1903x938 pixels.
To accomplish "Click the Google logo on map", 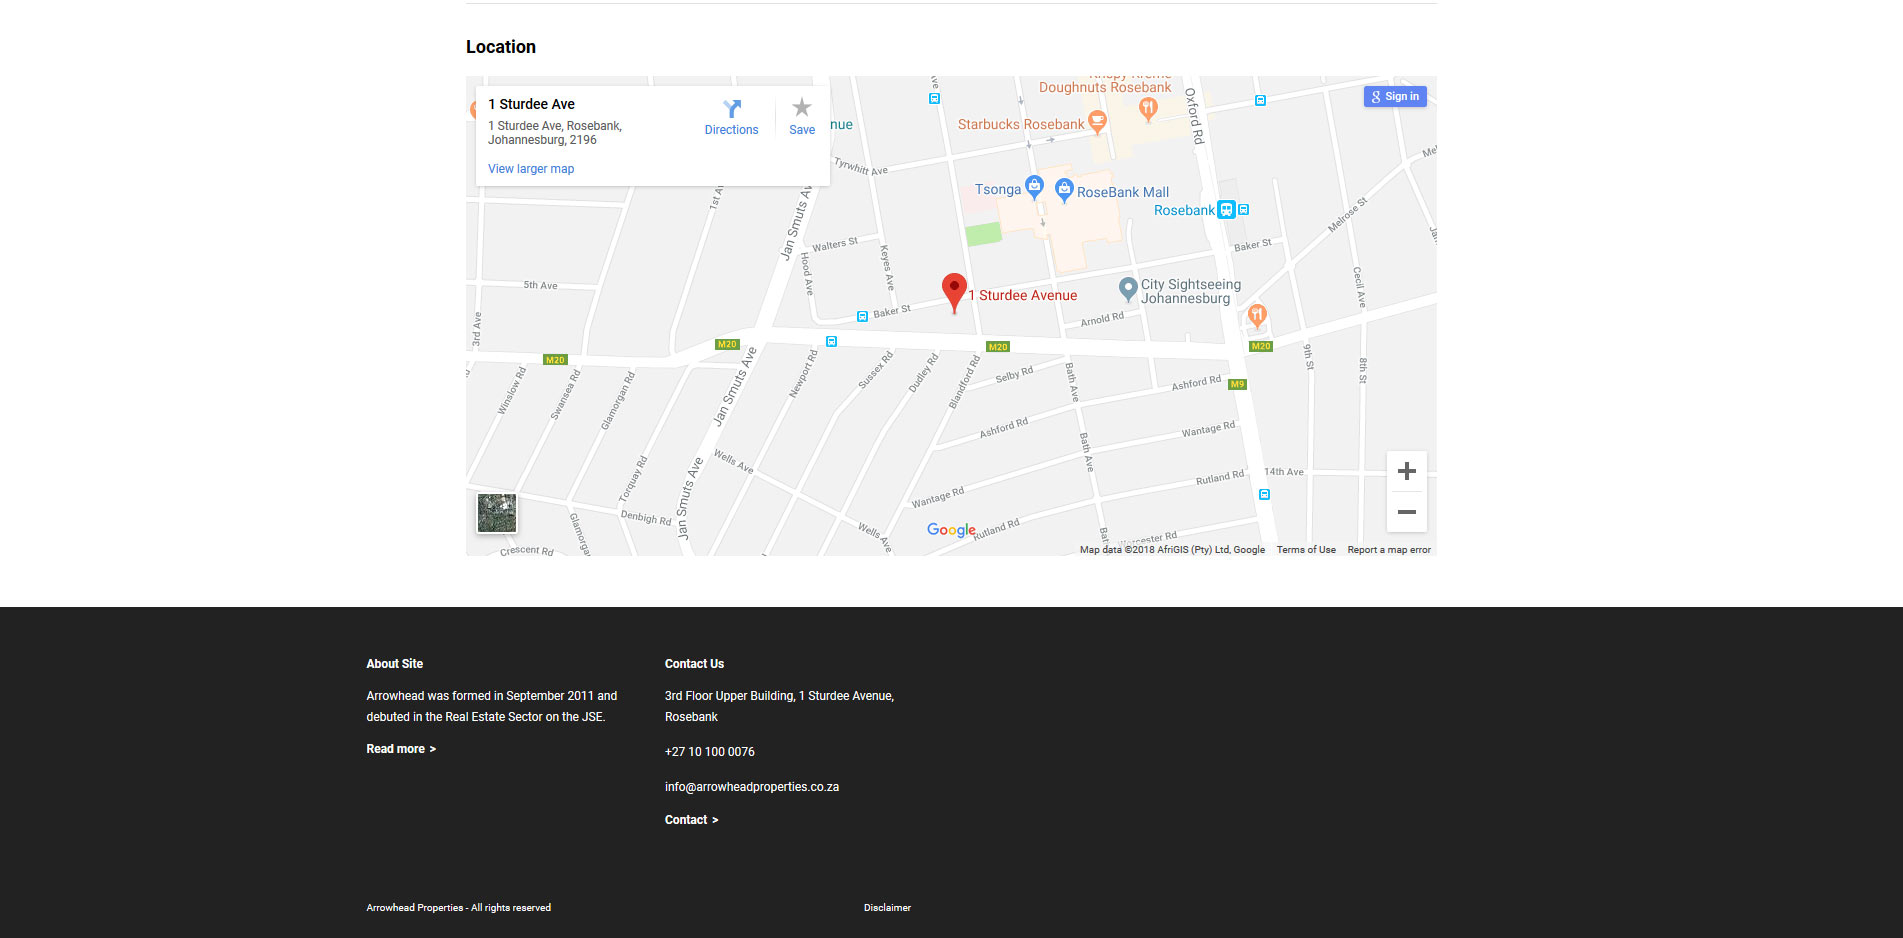I will click(x=950, y=530).
